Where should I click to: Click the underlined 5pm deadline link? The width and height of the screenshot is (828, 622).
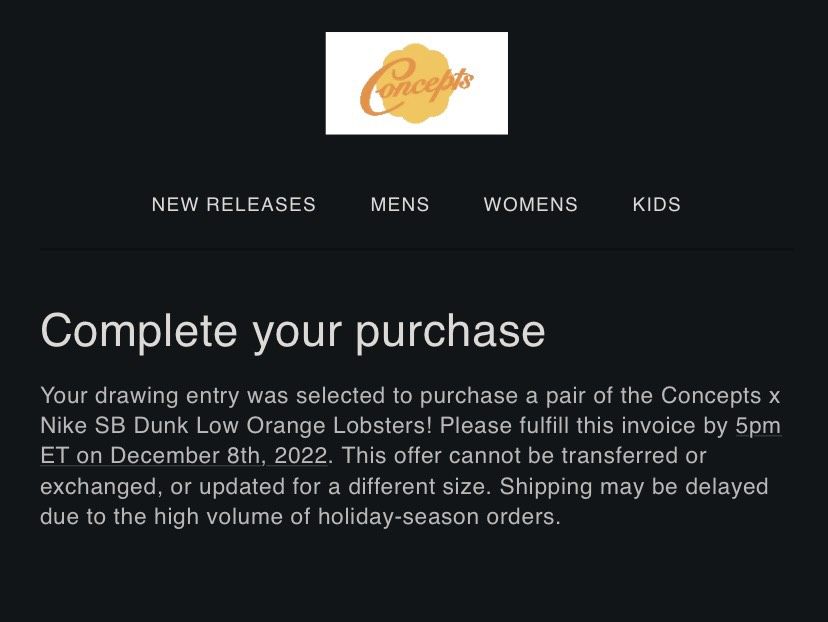point(758,426)
